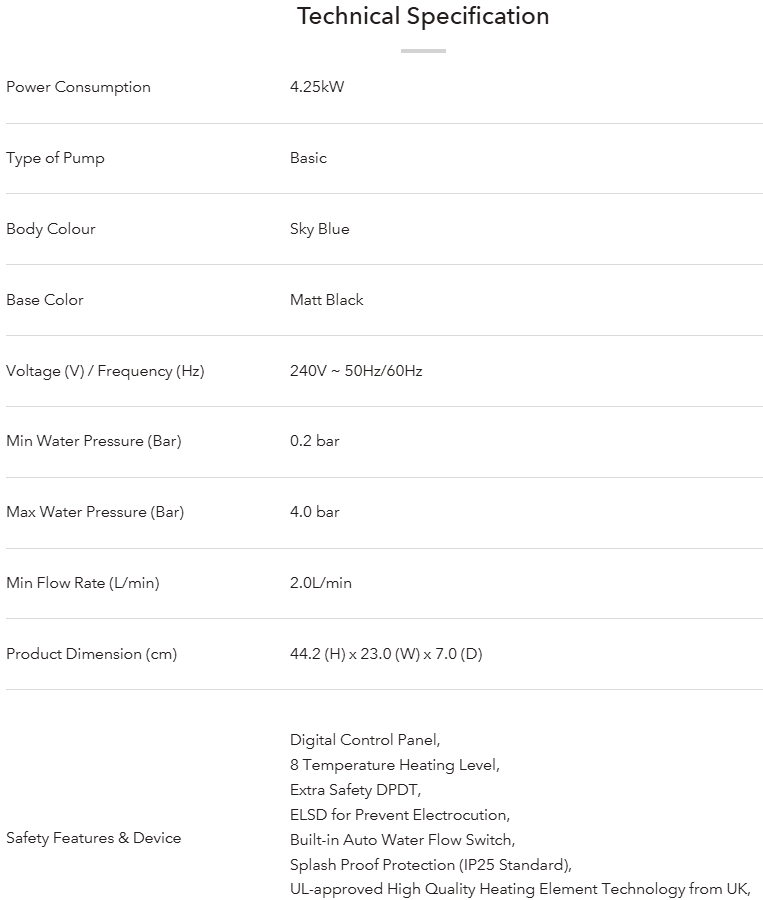Select the 0.2 bar value
The height and width of the screenshot is (900, 763).
point(315,441)
